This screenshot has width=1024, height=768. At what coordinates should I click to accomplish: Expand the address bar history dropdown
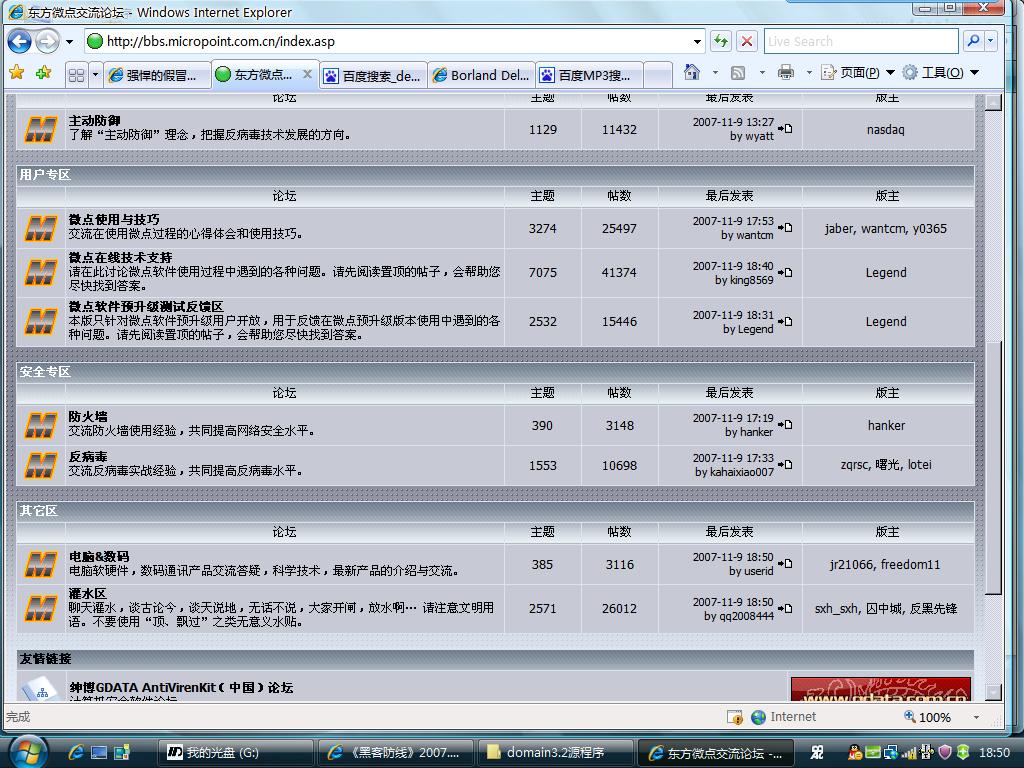pyautogui.click(x=697, y=41)
